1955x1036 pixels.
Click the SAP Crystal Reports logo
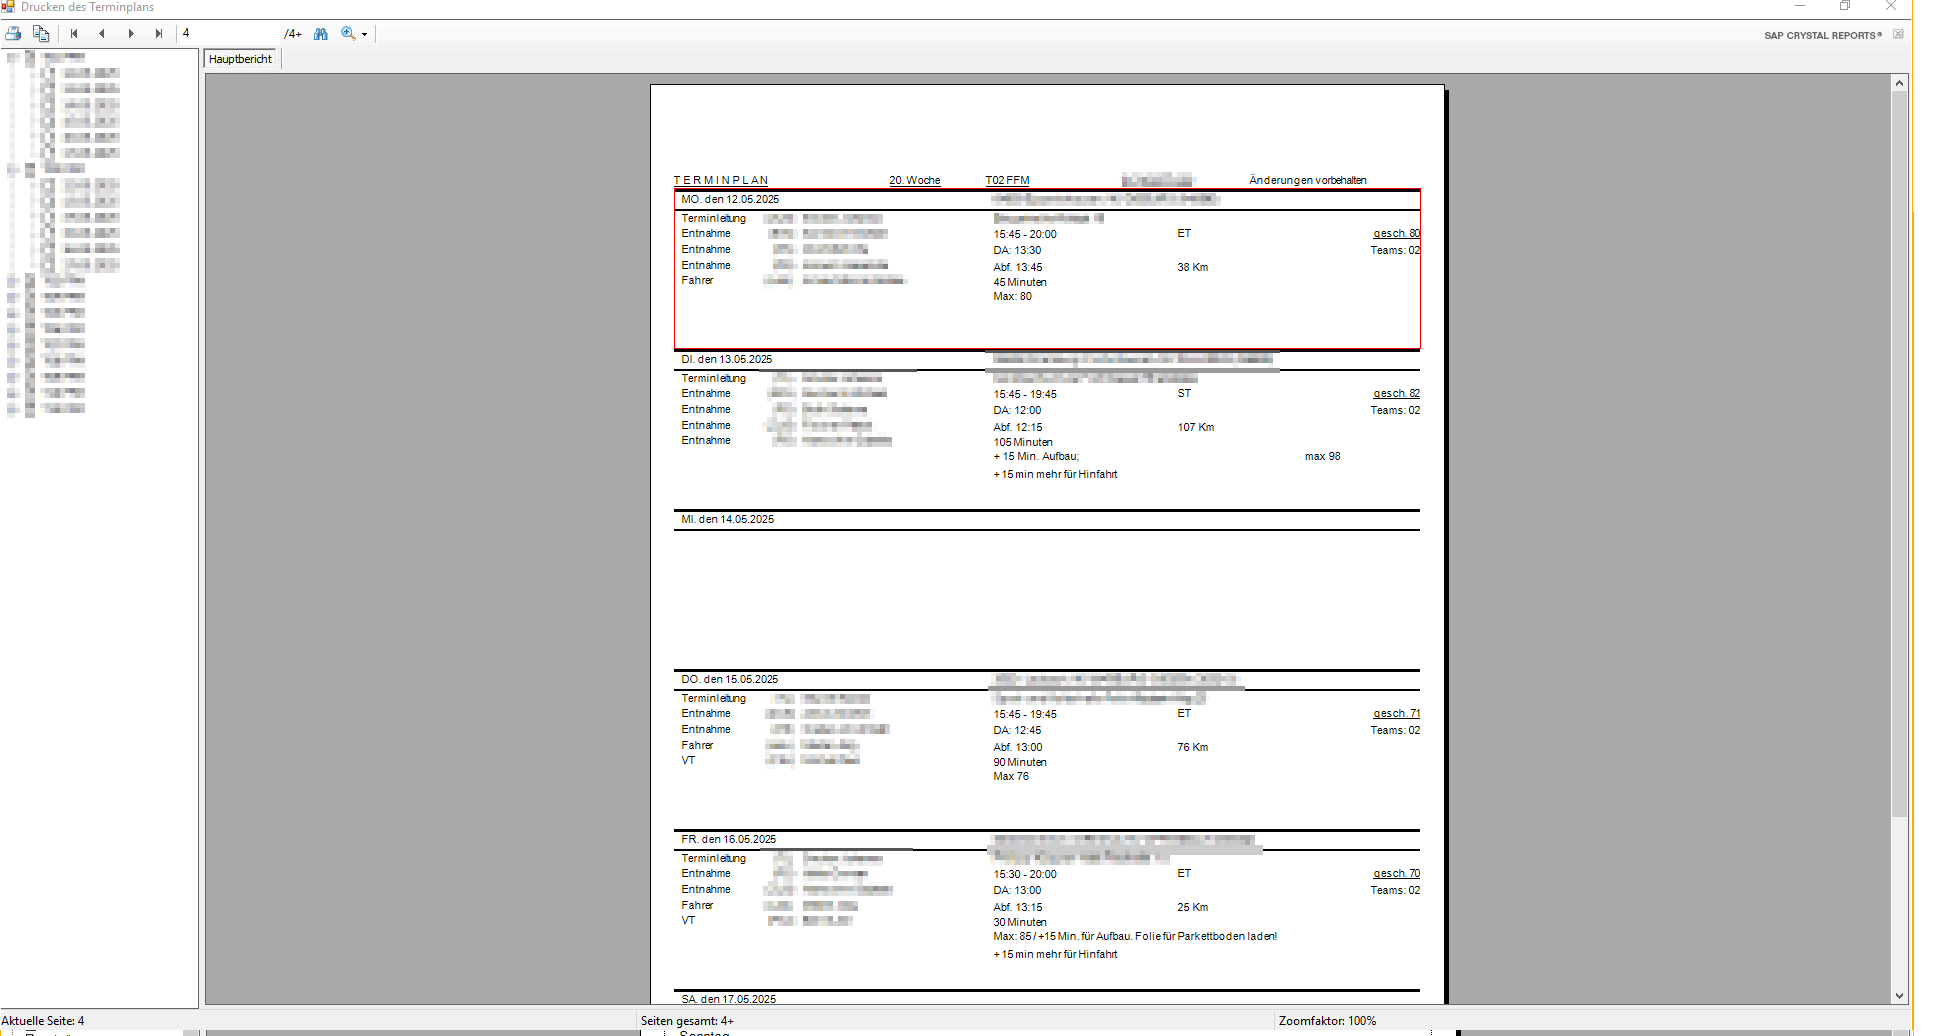pos(1823,35)
